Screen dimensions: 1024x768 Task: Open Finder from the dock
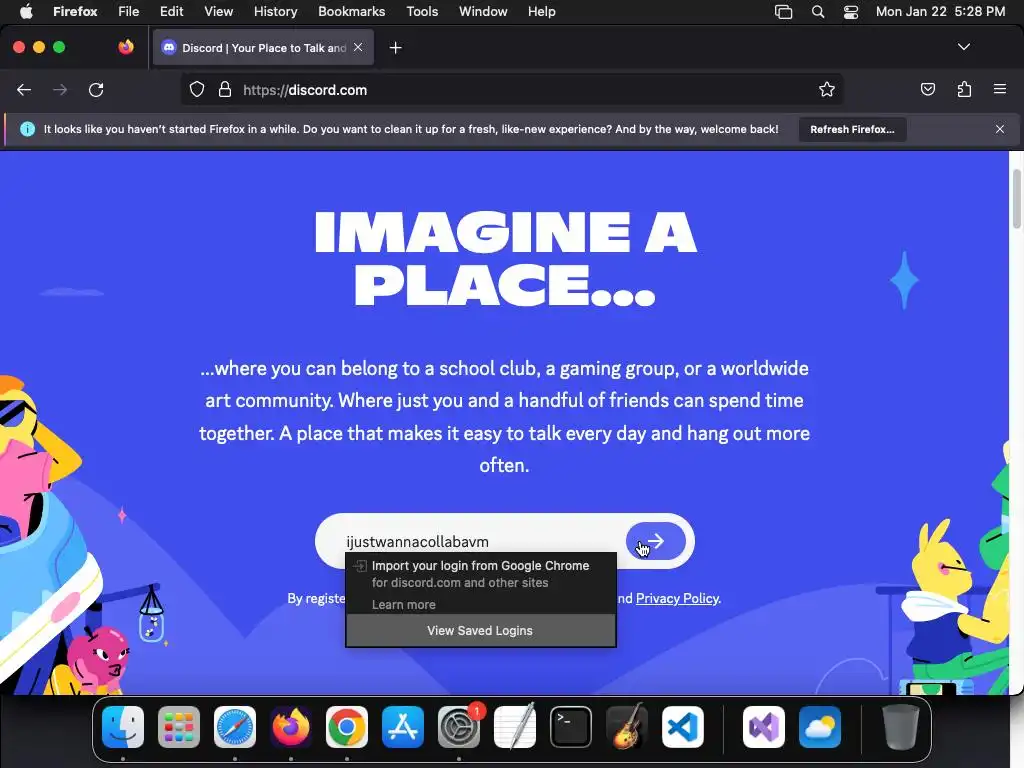(123, 727)
